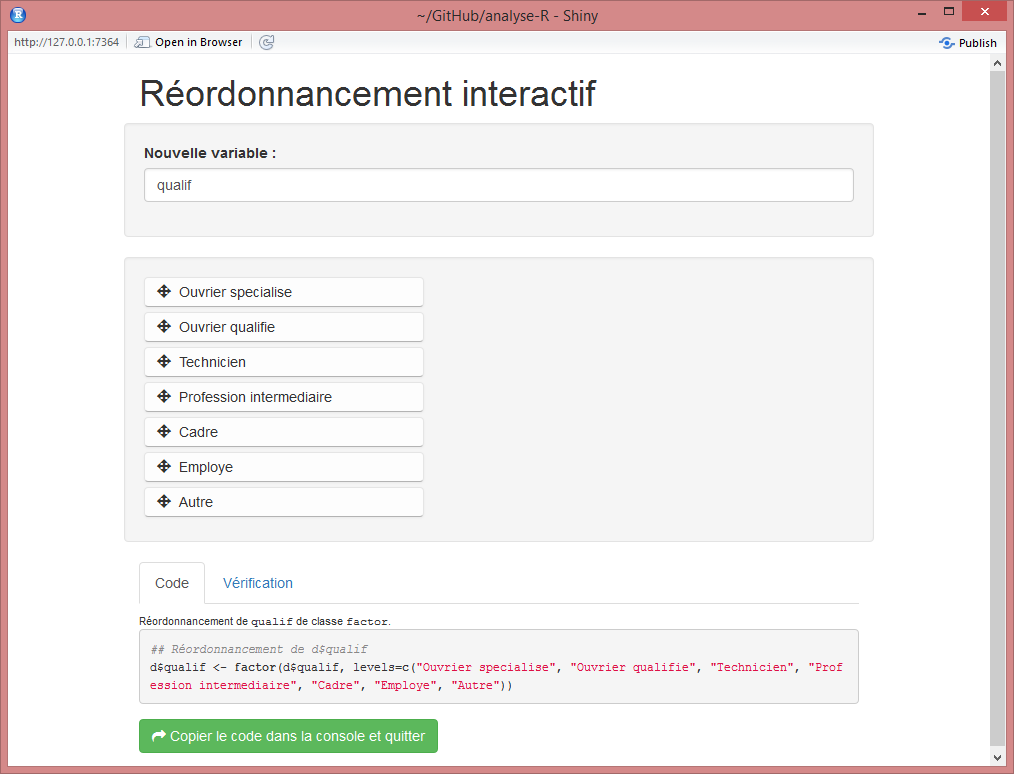Select the 'Employe' level item
The image size is (1014, 774).
click(x=284, y=466)
